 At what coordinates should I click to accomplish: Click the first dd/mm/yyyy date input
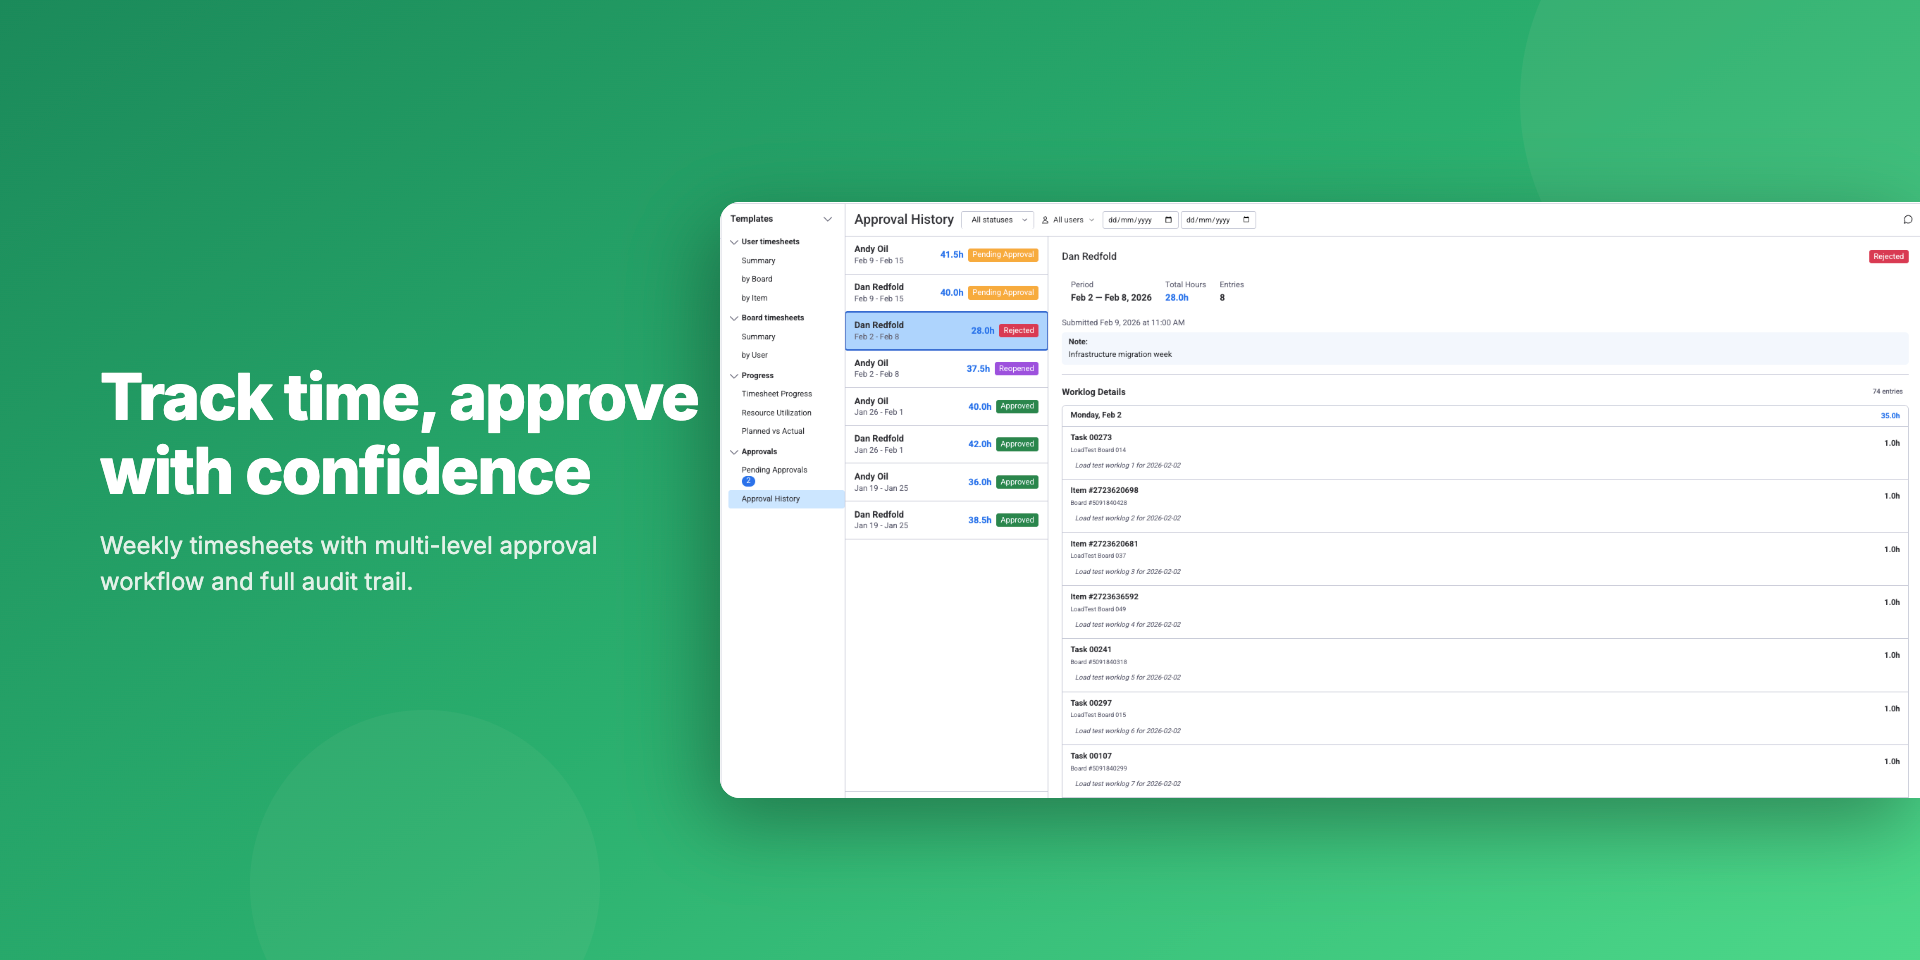pos(1131,220)
